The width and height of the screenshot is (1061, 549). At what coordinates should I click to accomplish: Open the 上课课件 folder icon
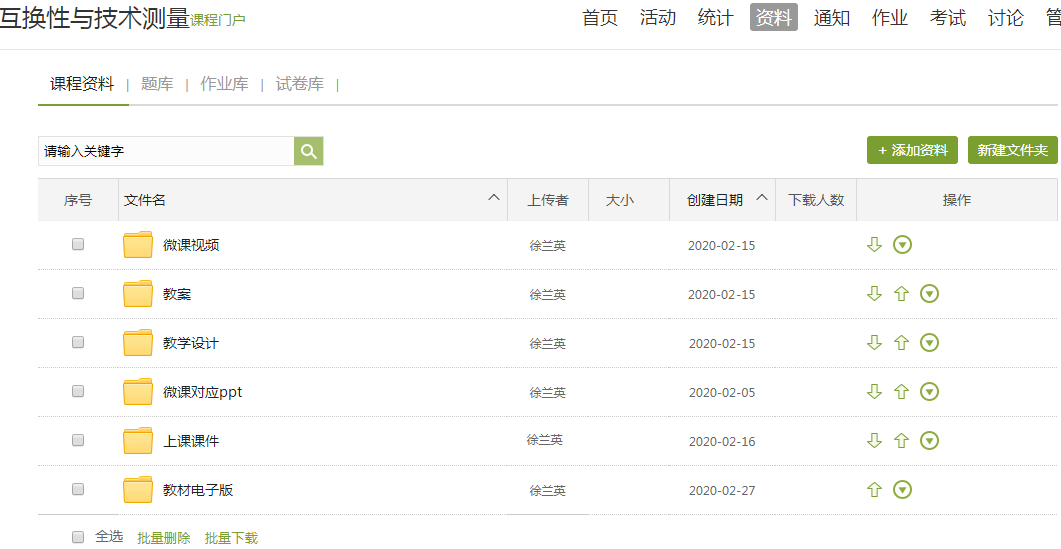coord(138,441)
